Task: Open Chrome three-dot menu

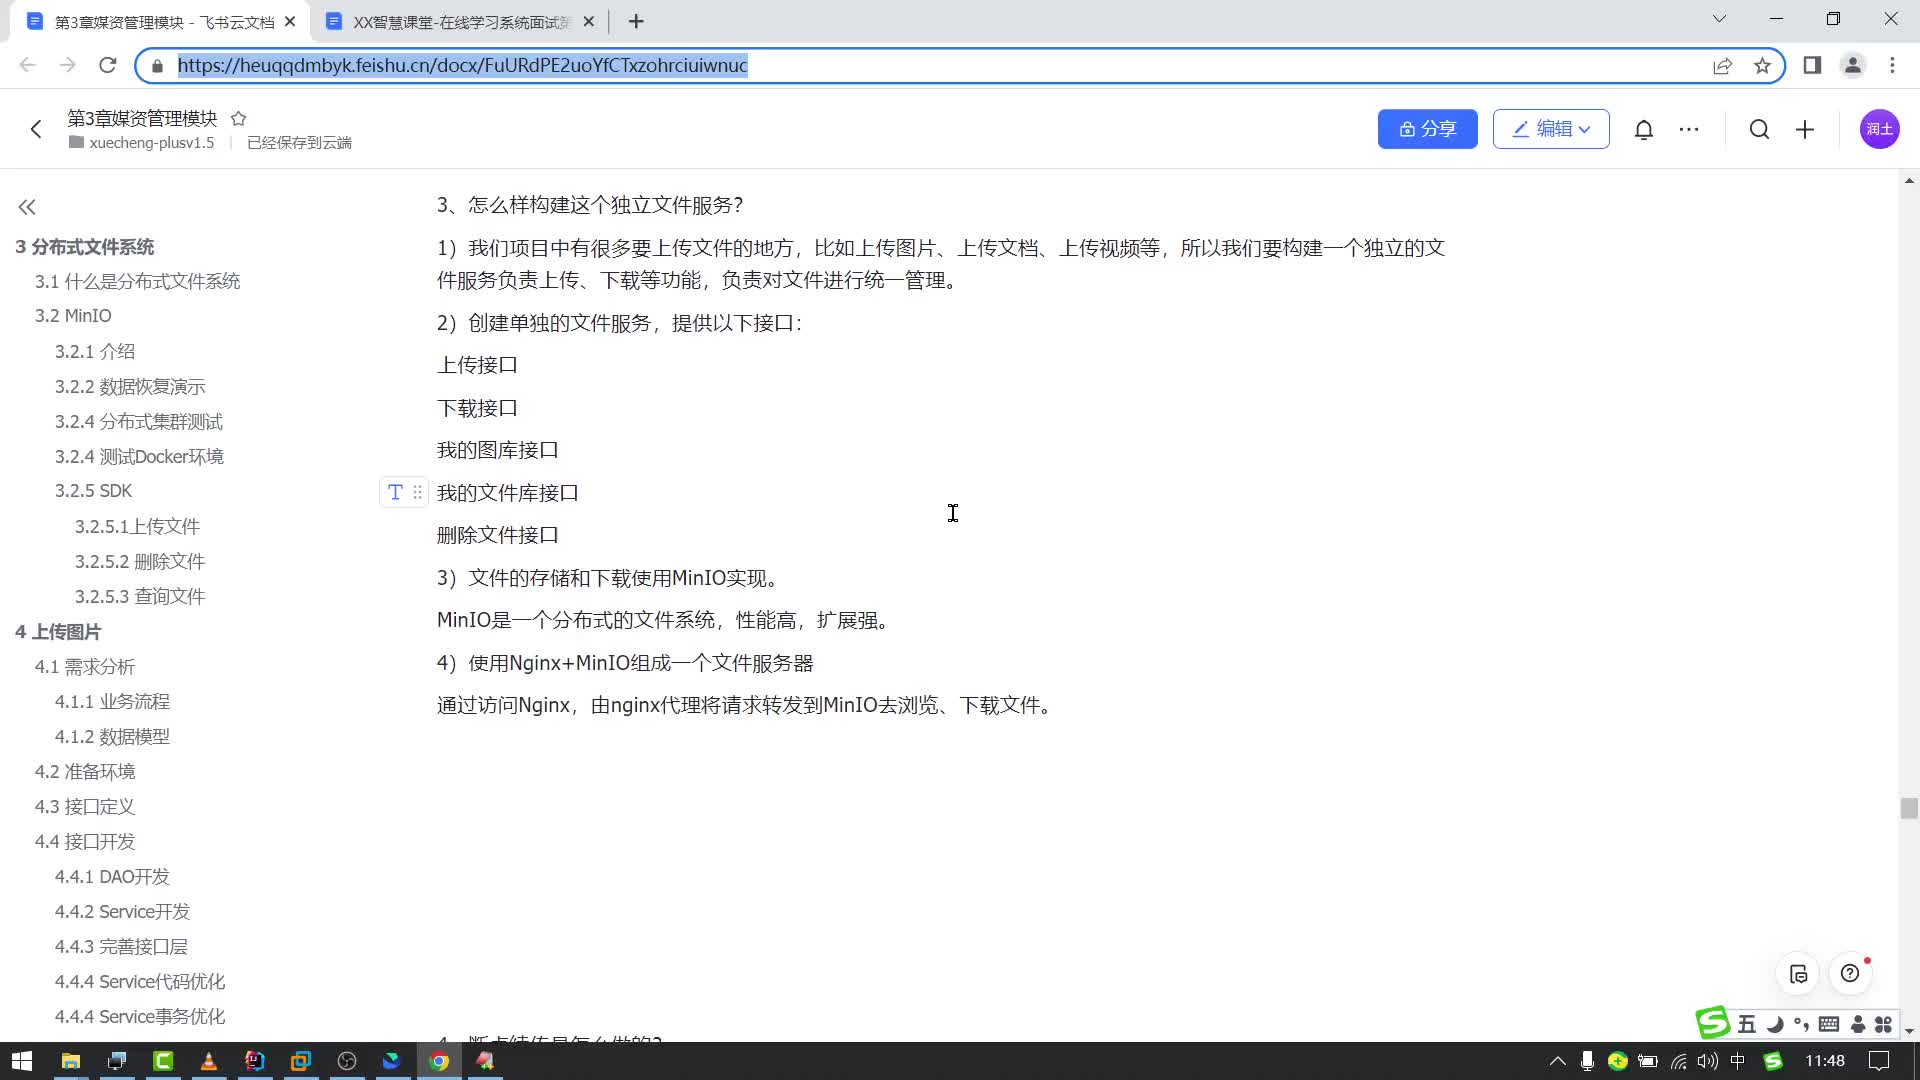Action: (x=1892, y=65)
